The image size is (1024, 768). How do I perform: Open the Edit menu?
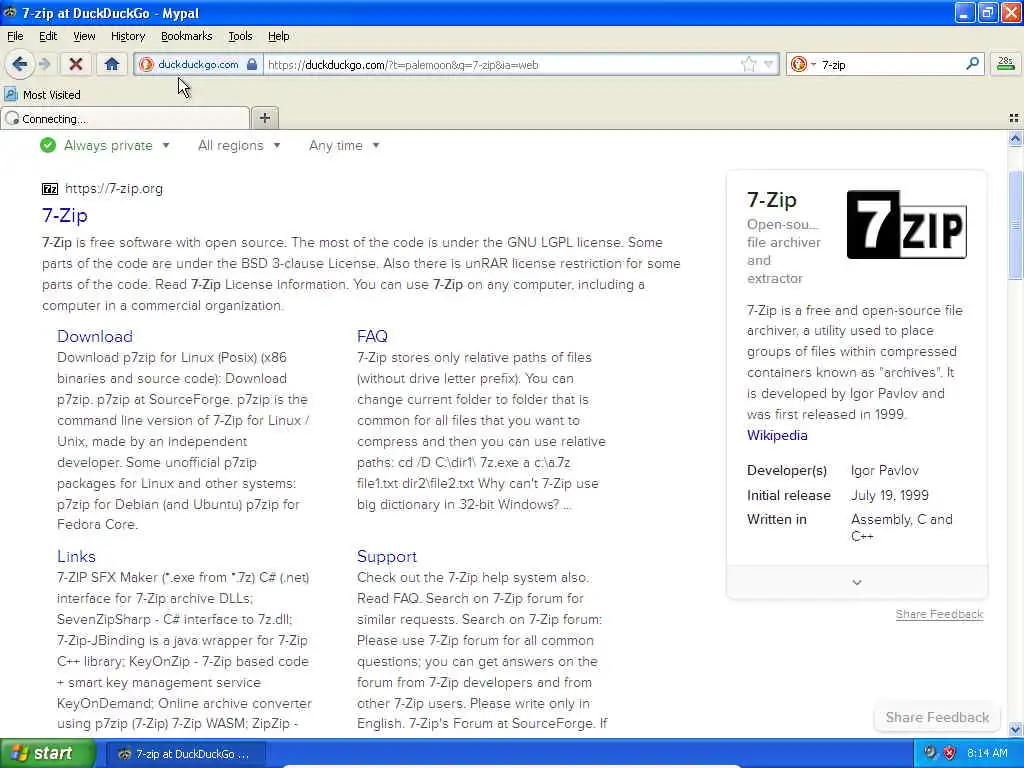pyautogui.click(x=48, y=36)
